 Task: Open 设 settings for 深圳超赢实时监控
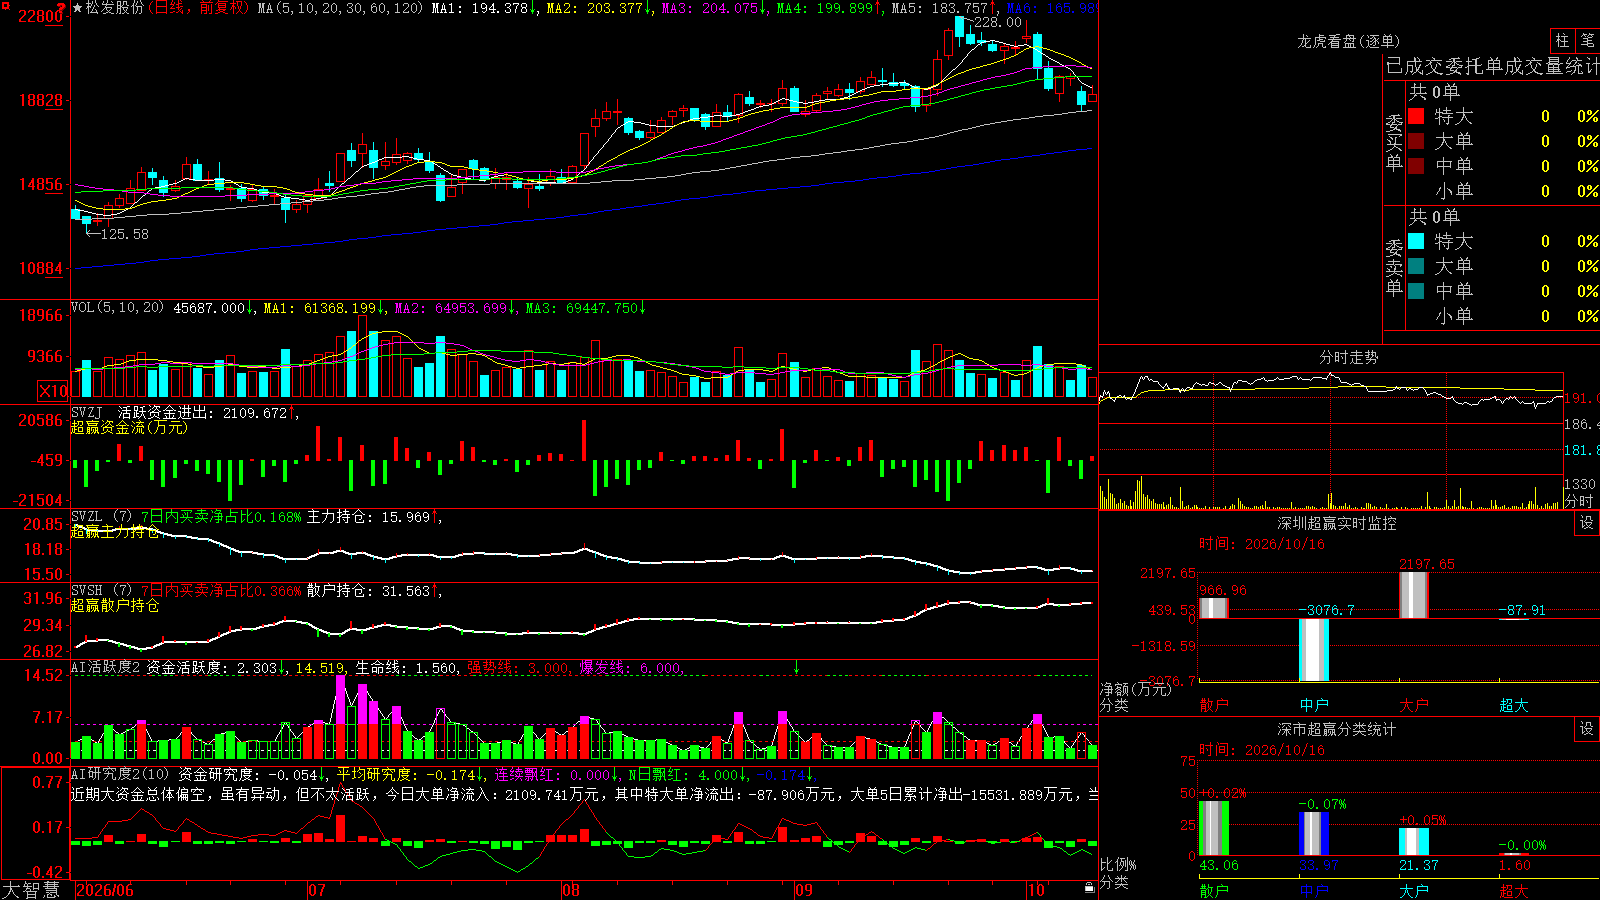pyautogui.click(x=1587, y=523)
